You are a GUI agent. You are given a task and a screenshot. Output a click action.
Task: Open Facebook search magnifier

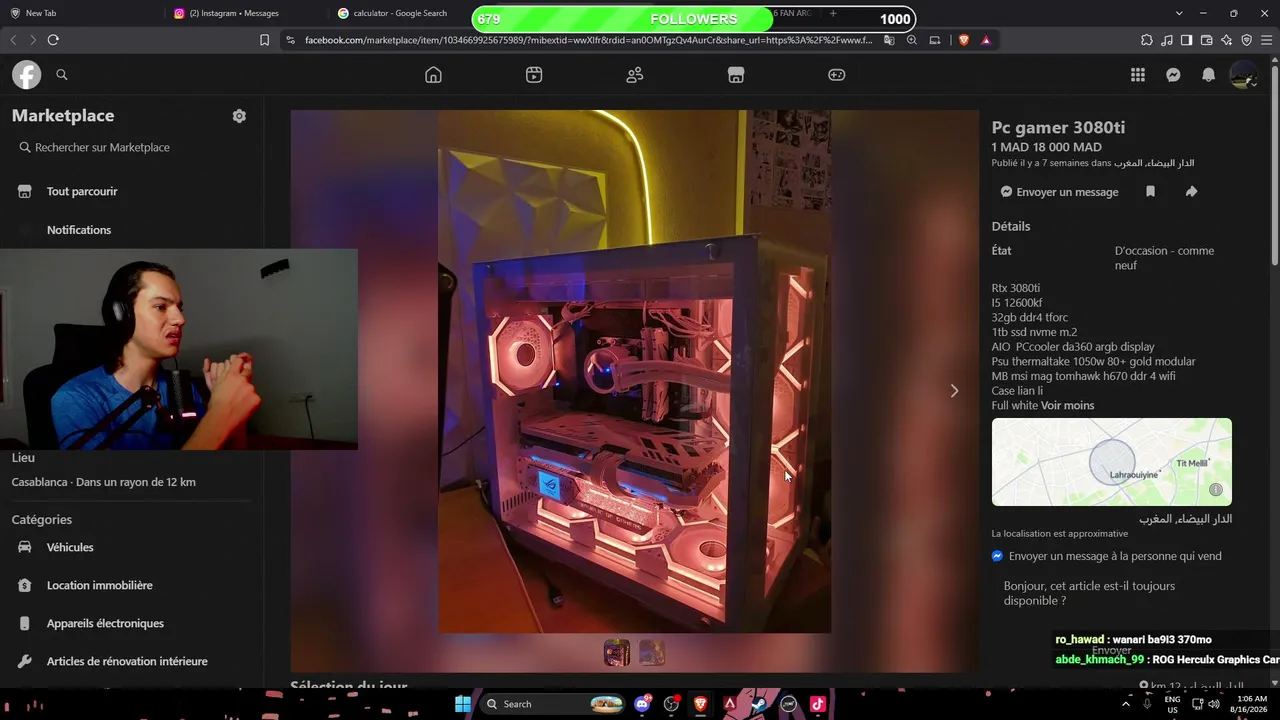[x=62, y=75]
